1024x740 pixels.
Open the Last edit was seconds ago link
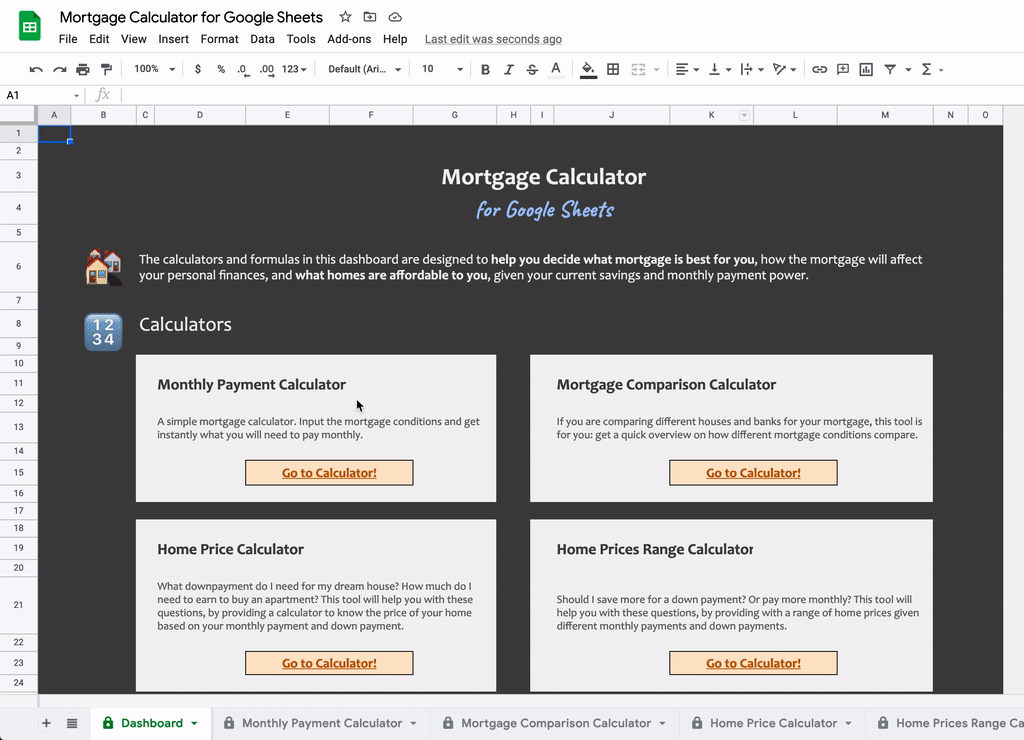[x=493, y=39]
